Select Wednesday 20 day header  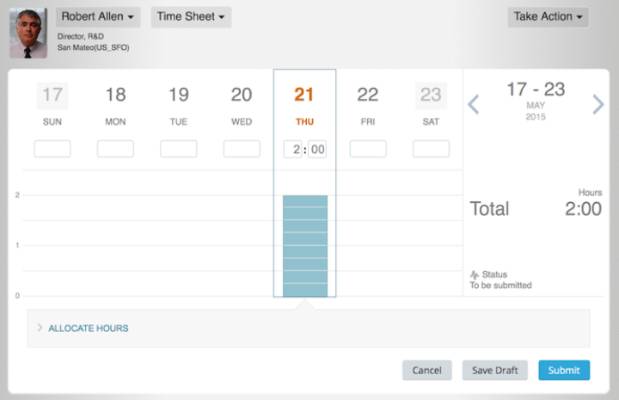242,104
